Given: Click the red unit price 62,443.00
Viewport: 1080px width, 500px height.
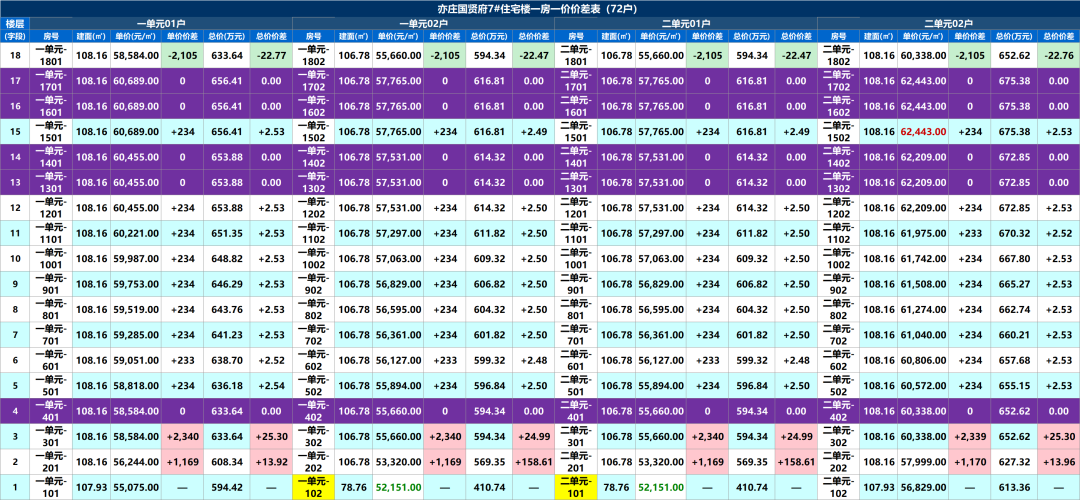Looking at the screenshot, I should pyautogui.click(x=924, y=131).
